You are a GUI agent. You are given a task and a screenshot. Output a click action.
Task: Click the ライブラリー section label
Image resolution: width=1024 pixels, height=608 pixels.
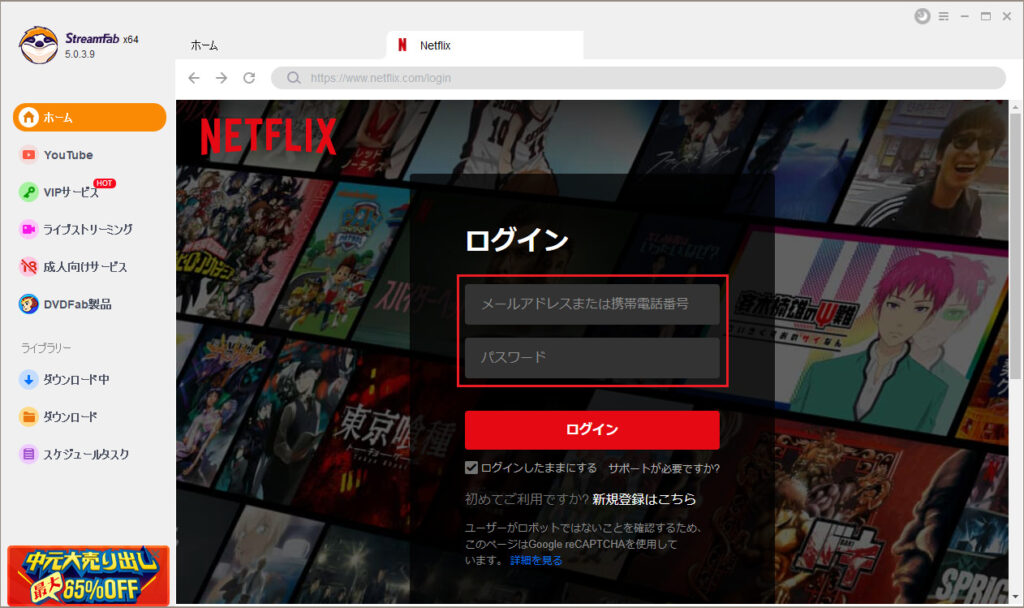[x=46, y=348]
